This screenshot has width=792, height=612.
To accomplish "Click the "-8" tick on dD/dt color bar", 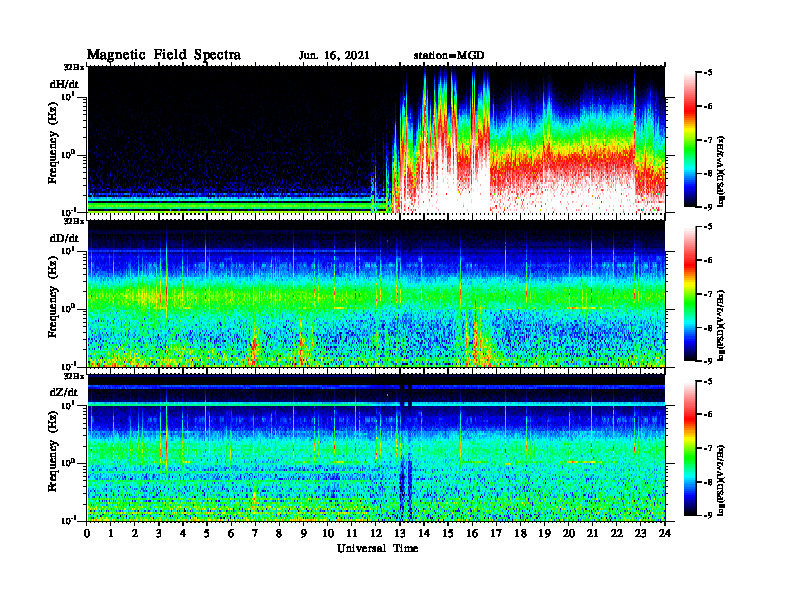I will click(708, 328).
